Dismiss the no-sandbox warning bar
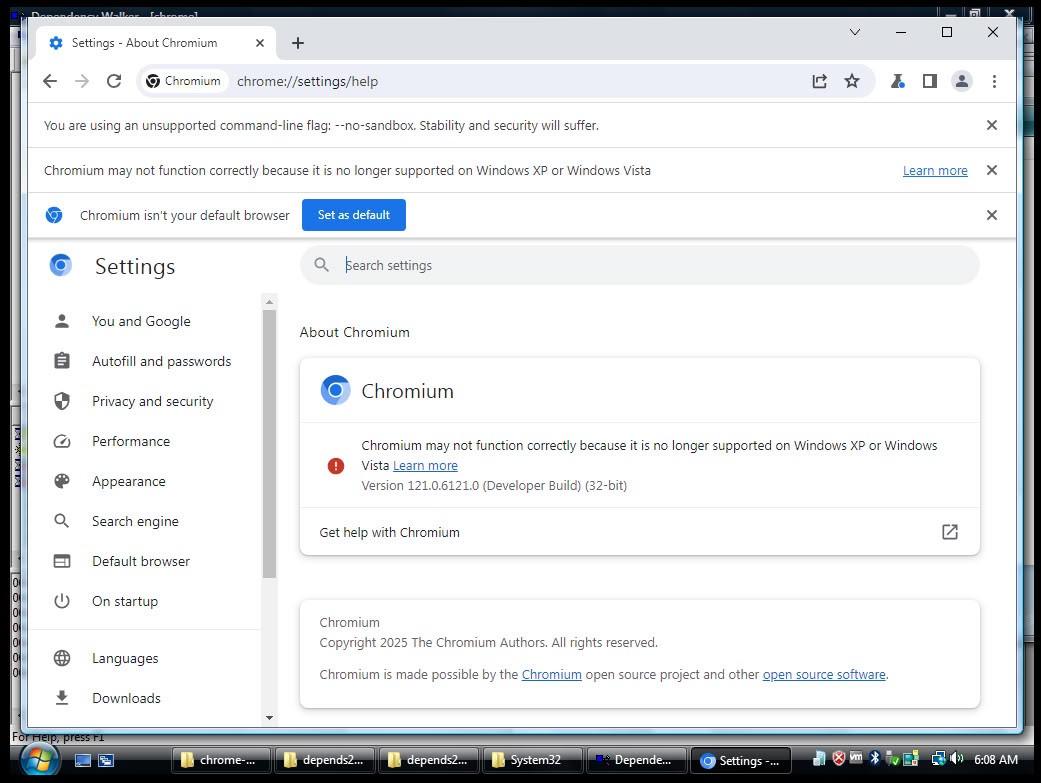 pyautogui.click(x=991, y=126)
